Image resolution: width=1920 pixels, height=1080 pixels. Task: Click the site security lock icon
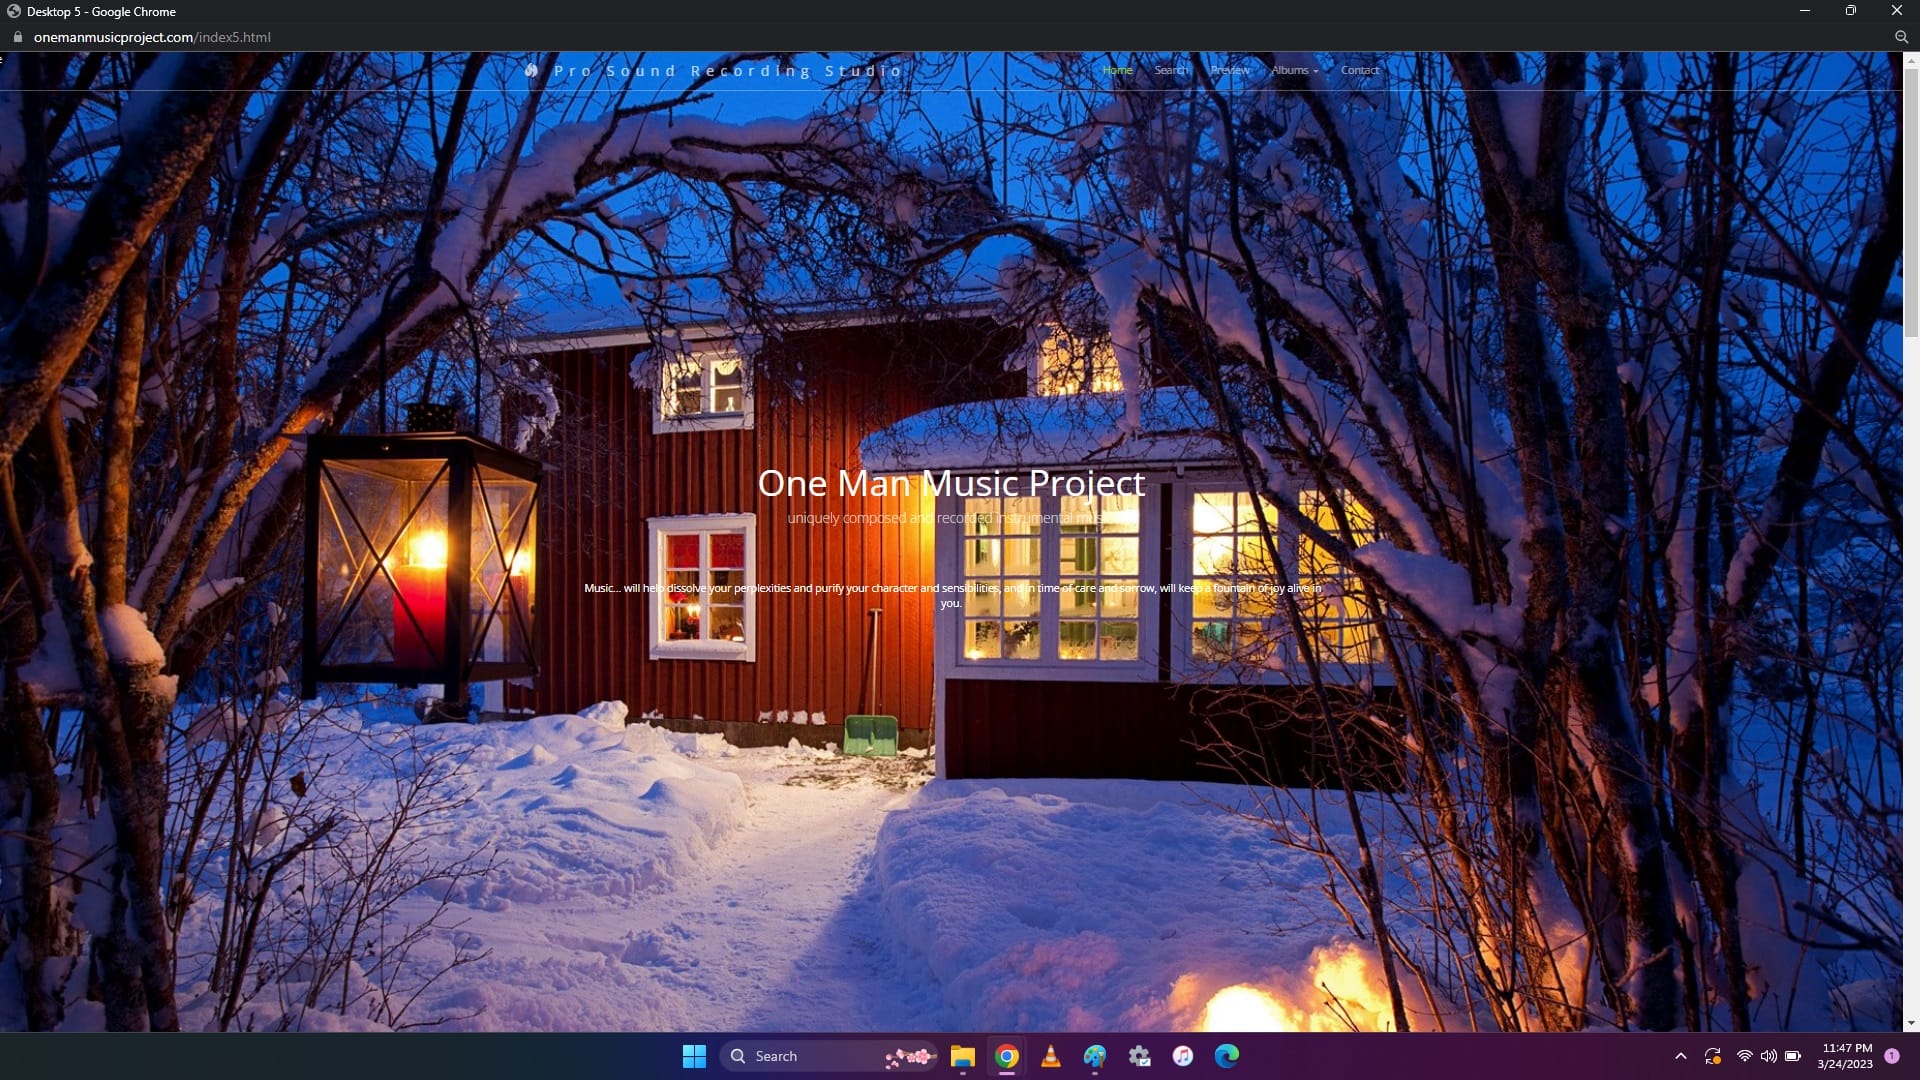click(17, 37)
